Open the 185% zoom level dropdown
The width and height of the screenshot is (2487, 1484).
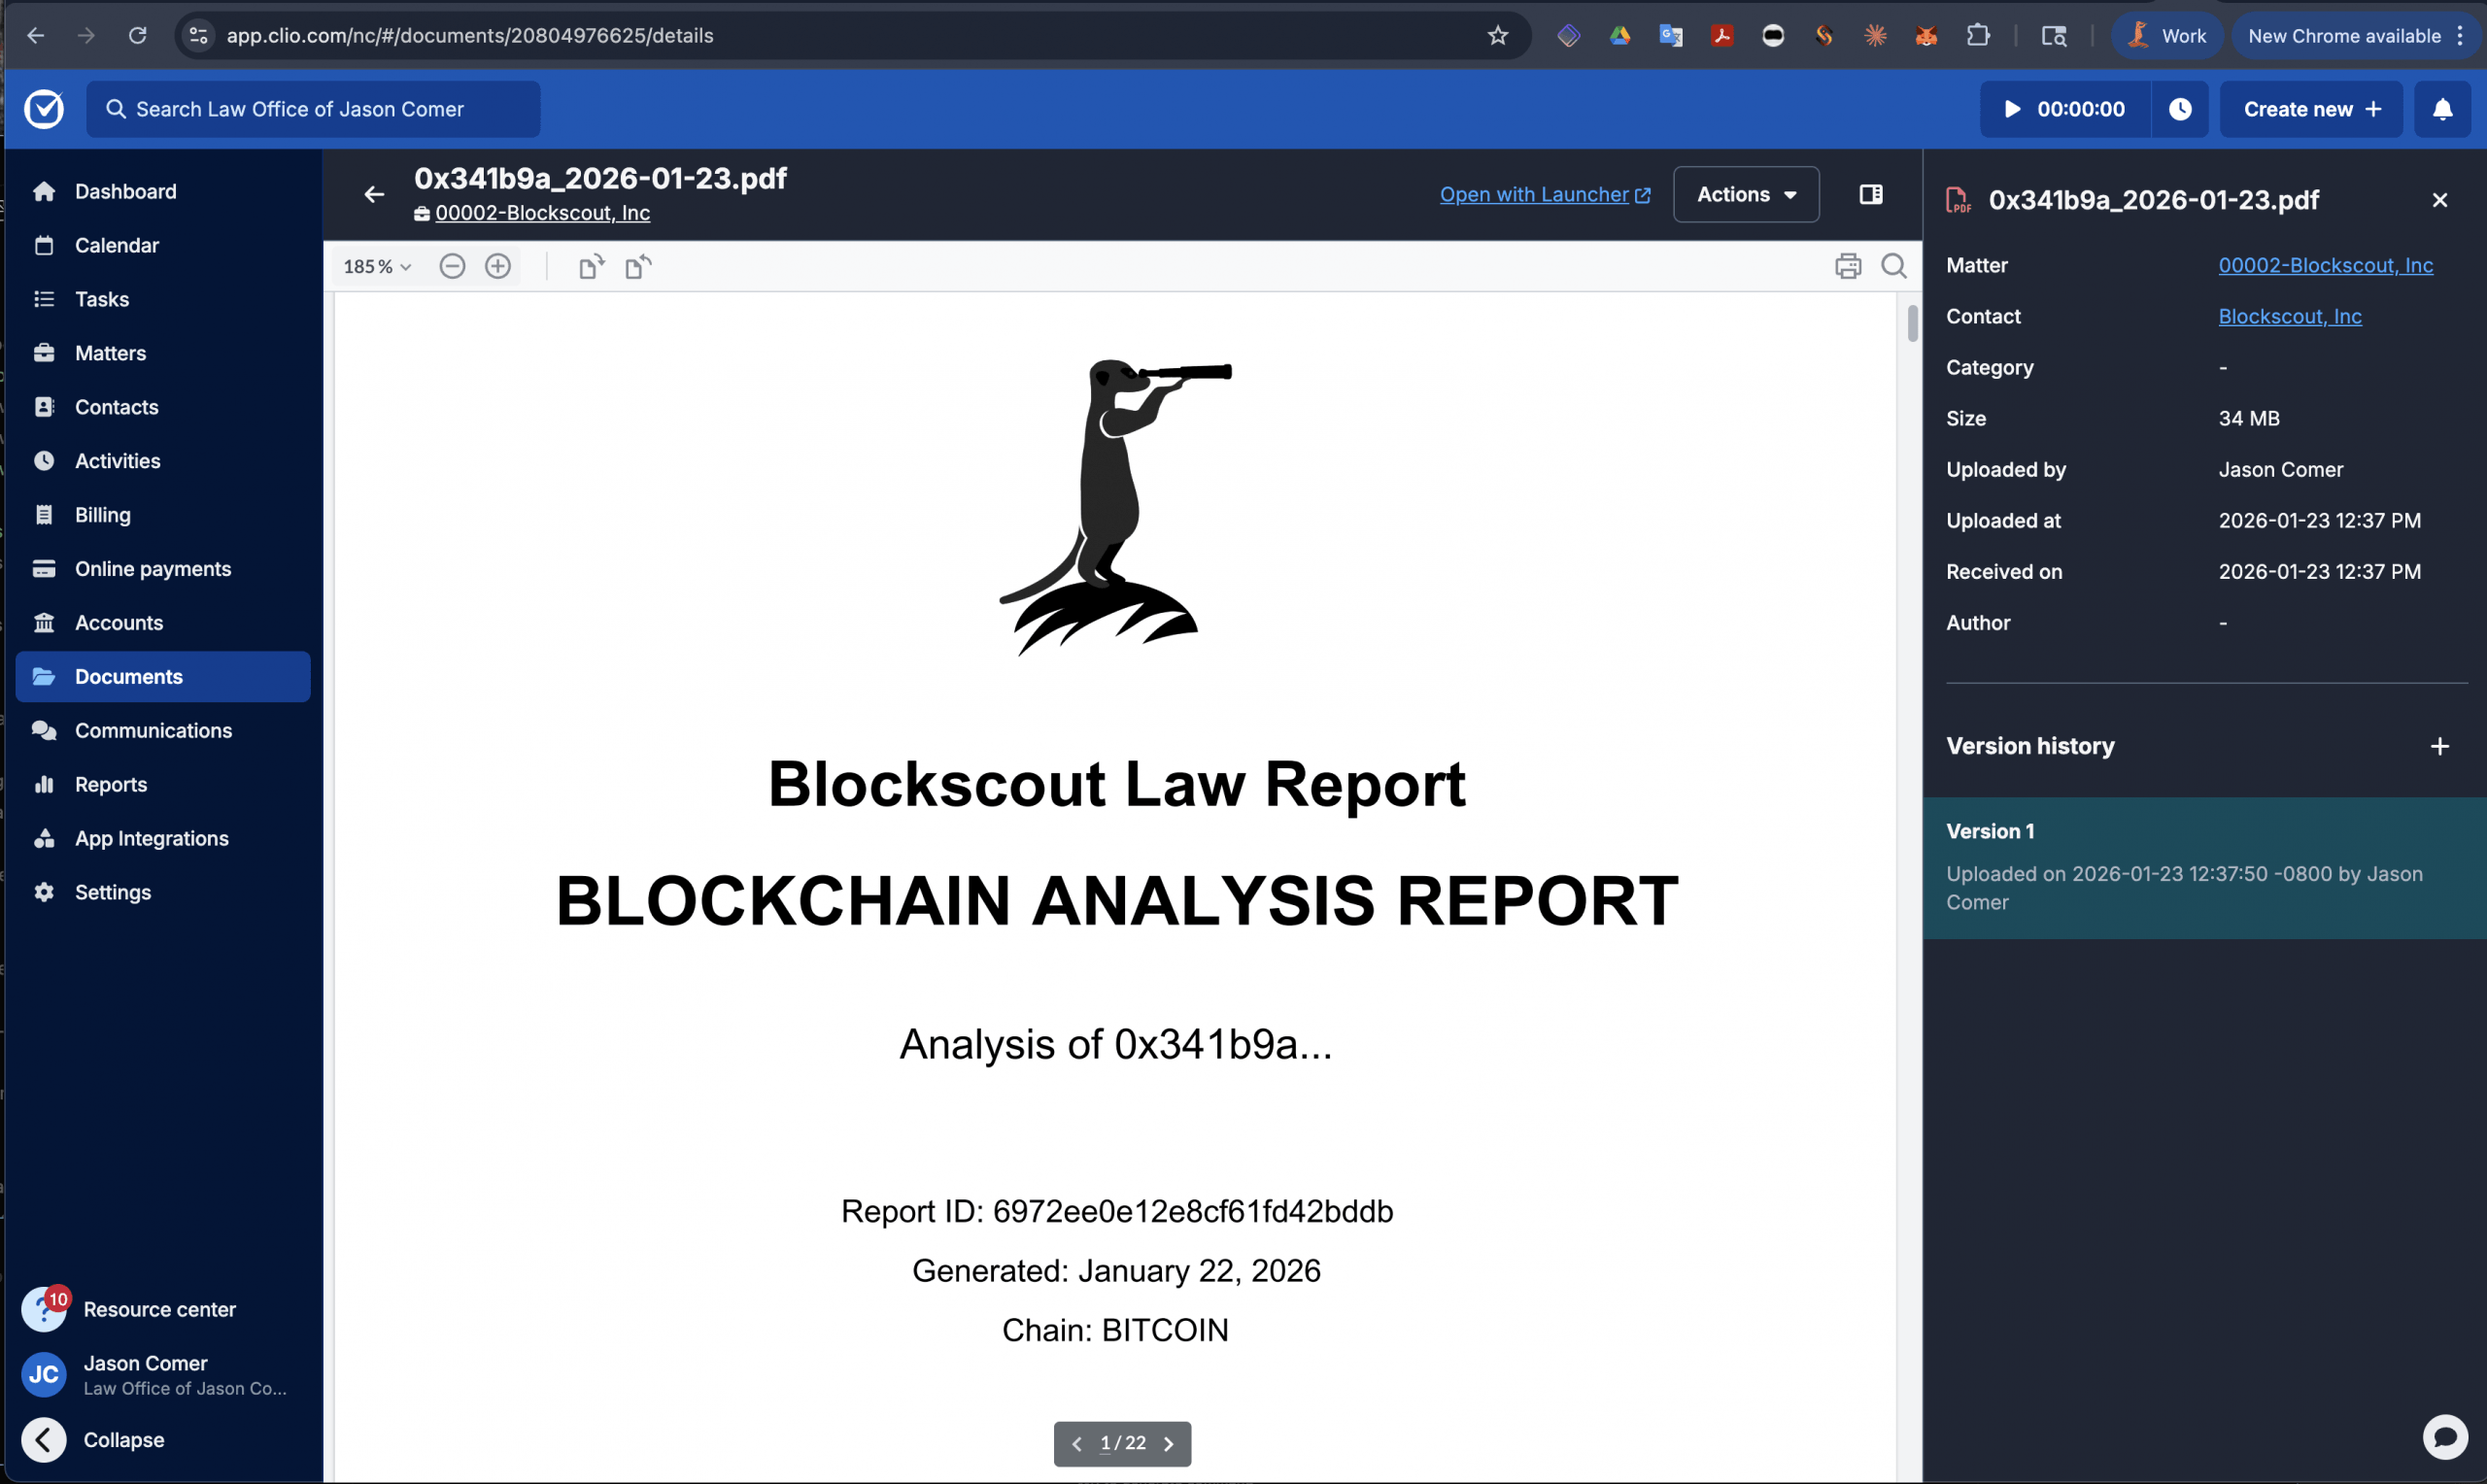pos(377,266)
